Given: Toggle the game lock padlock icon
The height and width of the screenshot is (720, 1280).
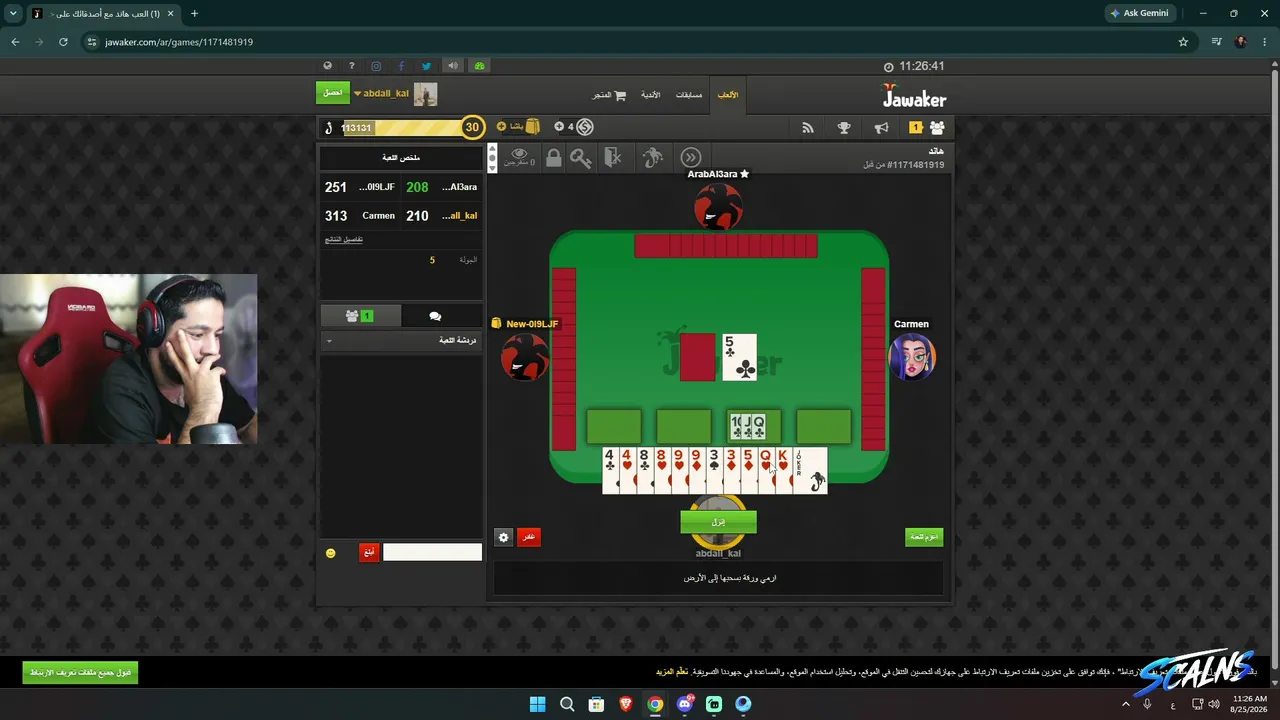Looking at the screenshot, I should pos(553,158).
